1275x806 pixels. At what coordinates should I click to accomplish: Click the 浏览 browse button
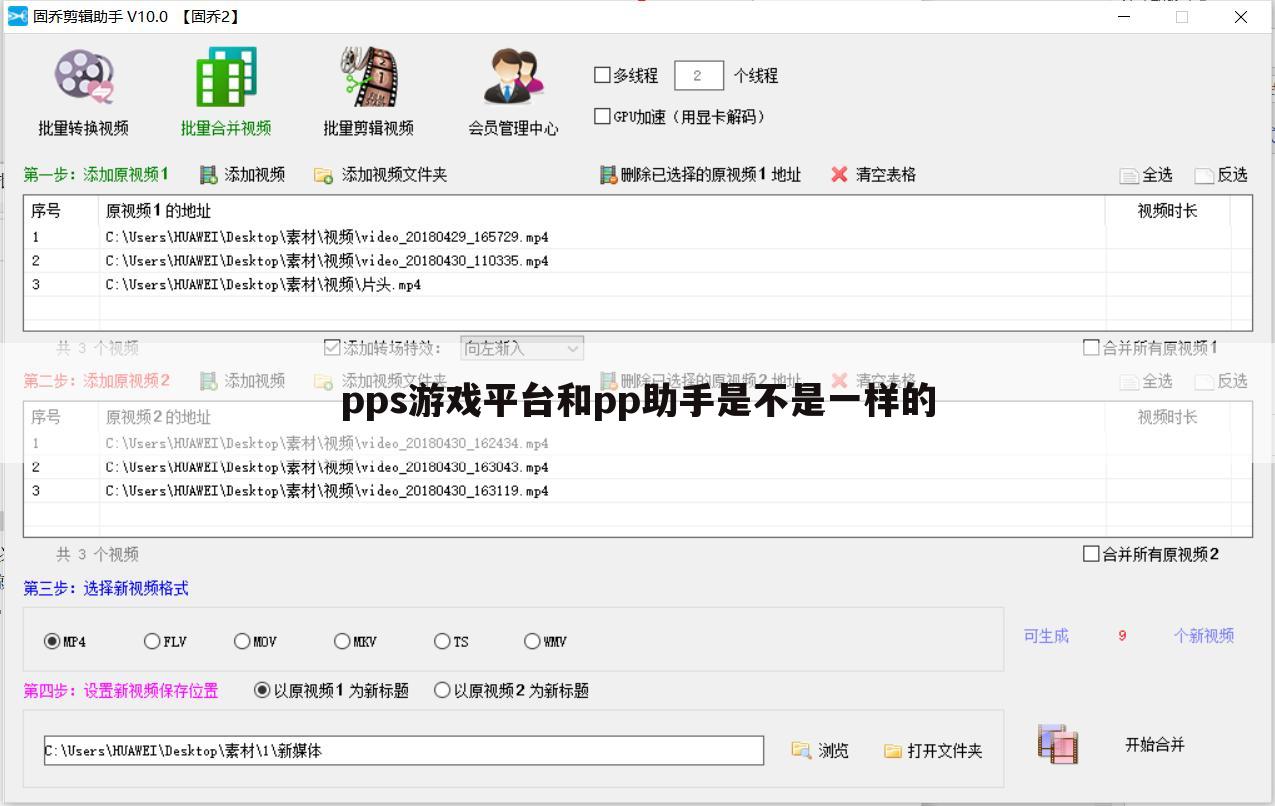coord(820,750)
